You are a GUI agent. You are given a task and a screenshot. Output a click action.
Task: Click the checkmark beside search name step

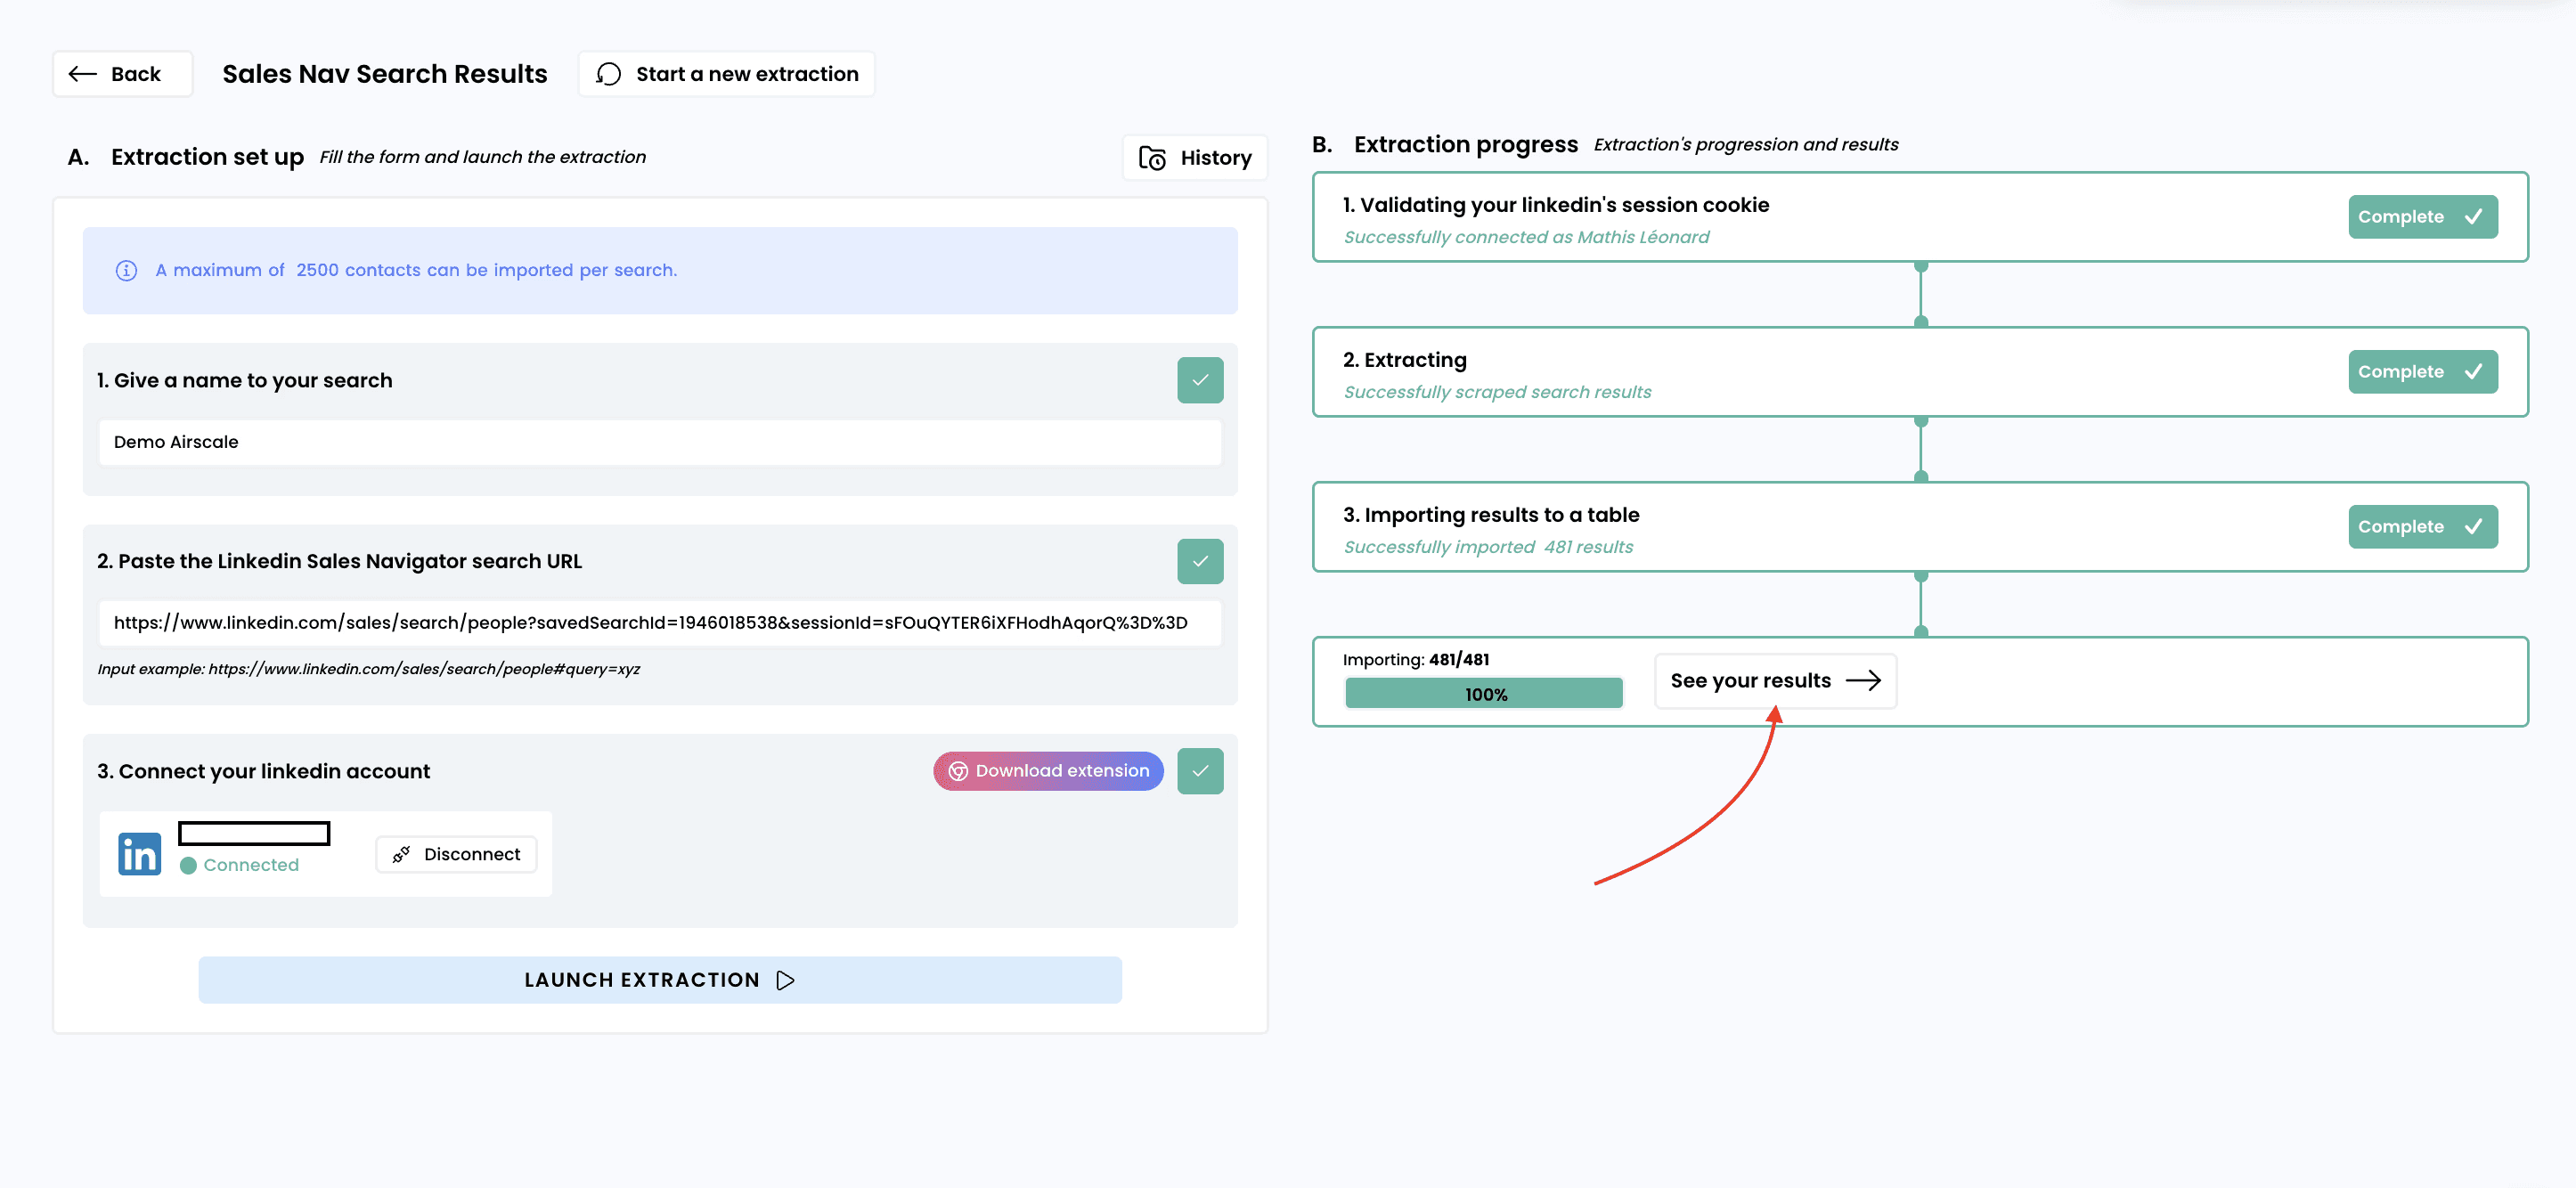[1200, 380]
